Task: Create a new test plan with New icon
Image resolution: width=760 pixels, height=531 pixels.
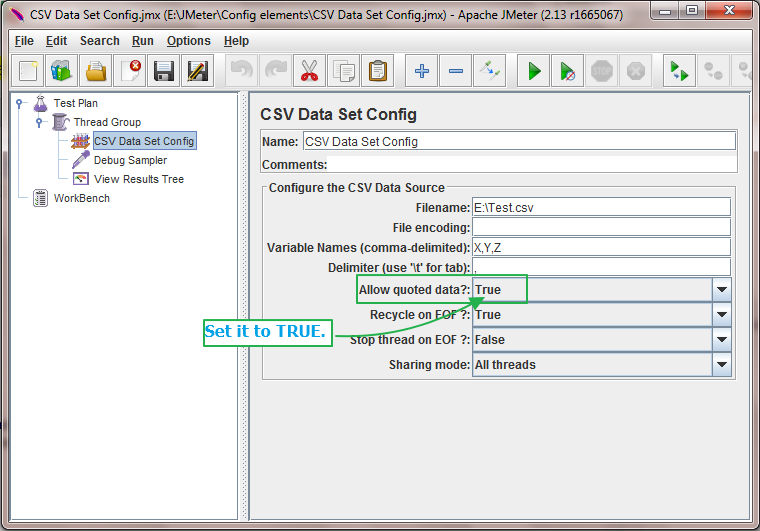Action: pos(28,71)
